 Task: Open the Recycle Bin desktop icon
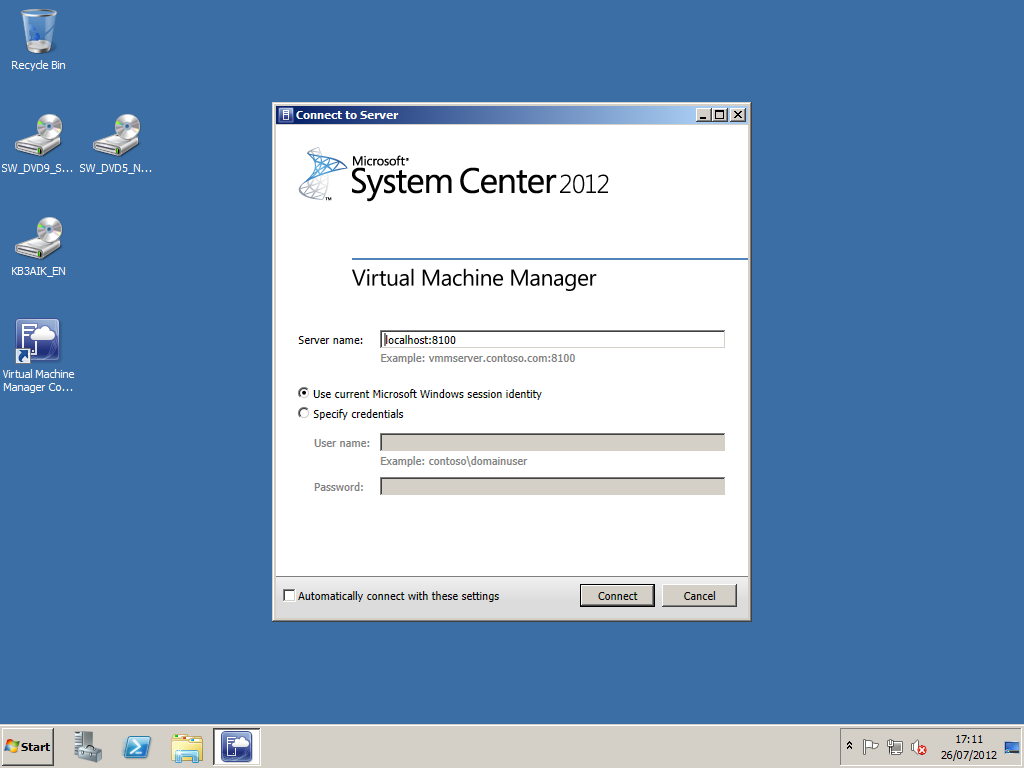click(x=39, y=39)
